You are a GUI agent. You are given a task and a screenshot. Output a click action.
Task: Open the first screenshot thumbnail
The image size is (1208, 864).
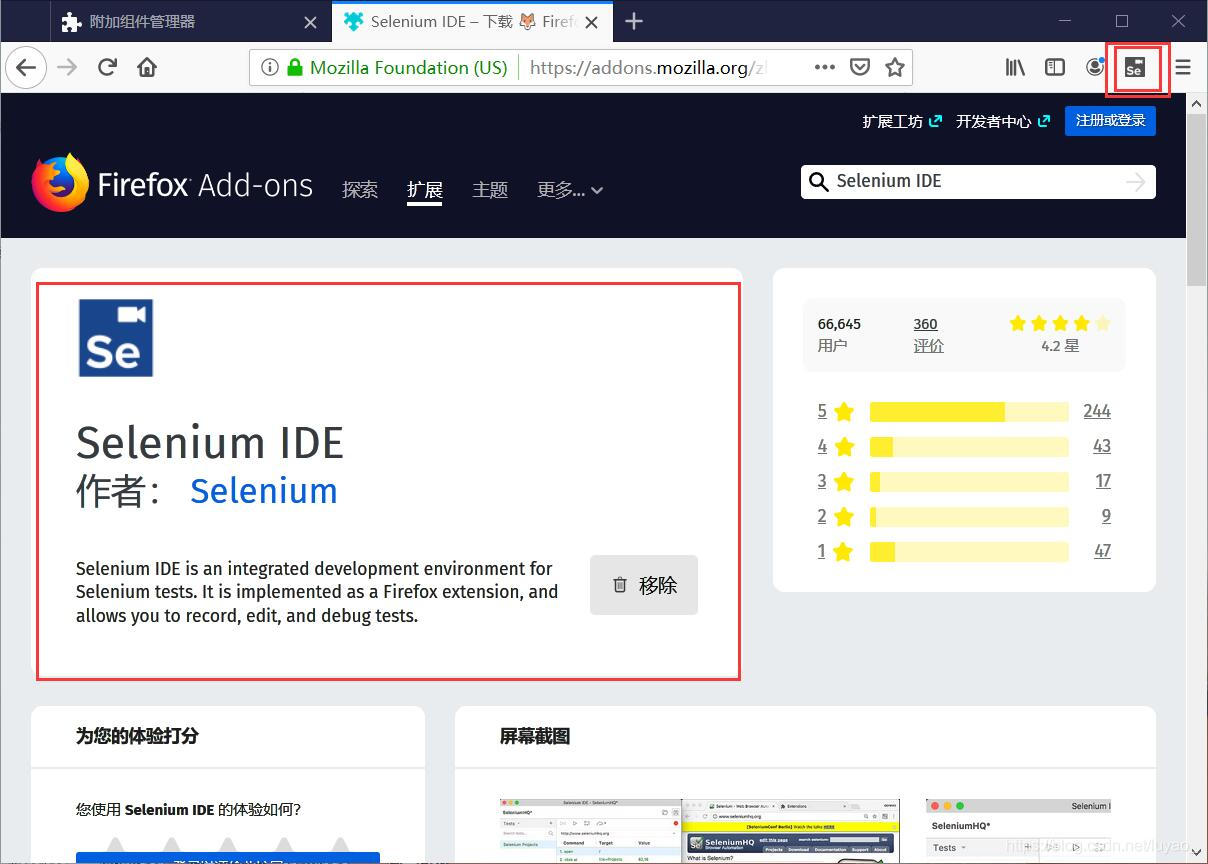click(590, 830)
